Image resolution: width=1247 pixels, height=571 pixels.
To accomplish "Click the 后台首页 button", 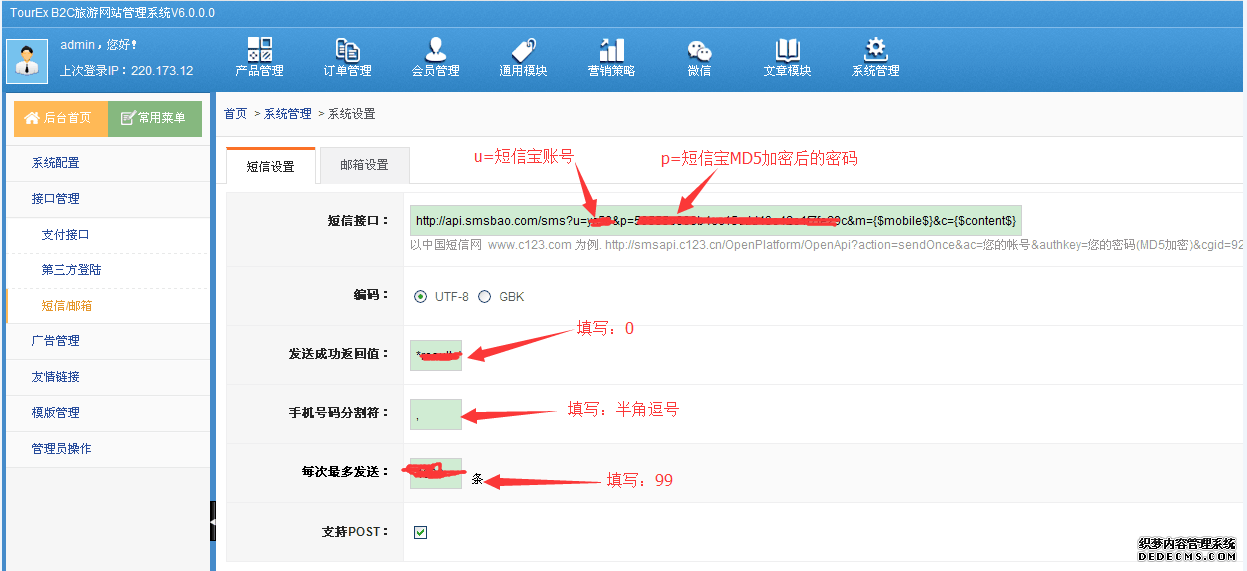I will [x=60, y=118].
